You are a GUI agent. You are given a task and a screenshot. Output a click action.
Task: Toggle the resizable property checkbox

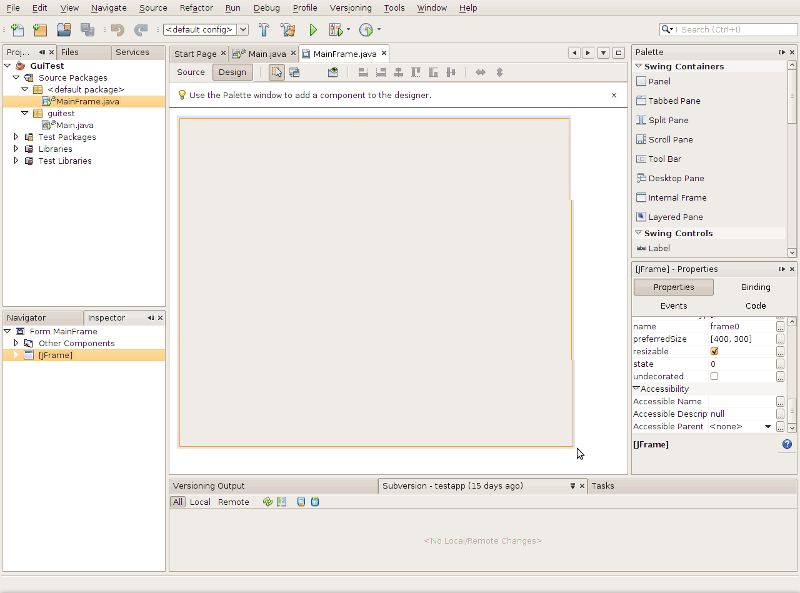tap(714, 351)
